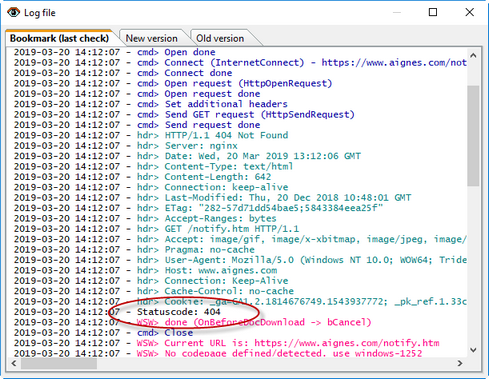Select the 'Open request done' line
This screenshot has height=379, width=489.
pos(137,94)
